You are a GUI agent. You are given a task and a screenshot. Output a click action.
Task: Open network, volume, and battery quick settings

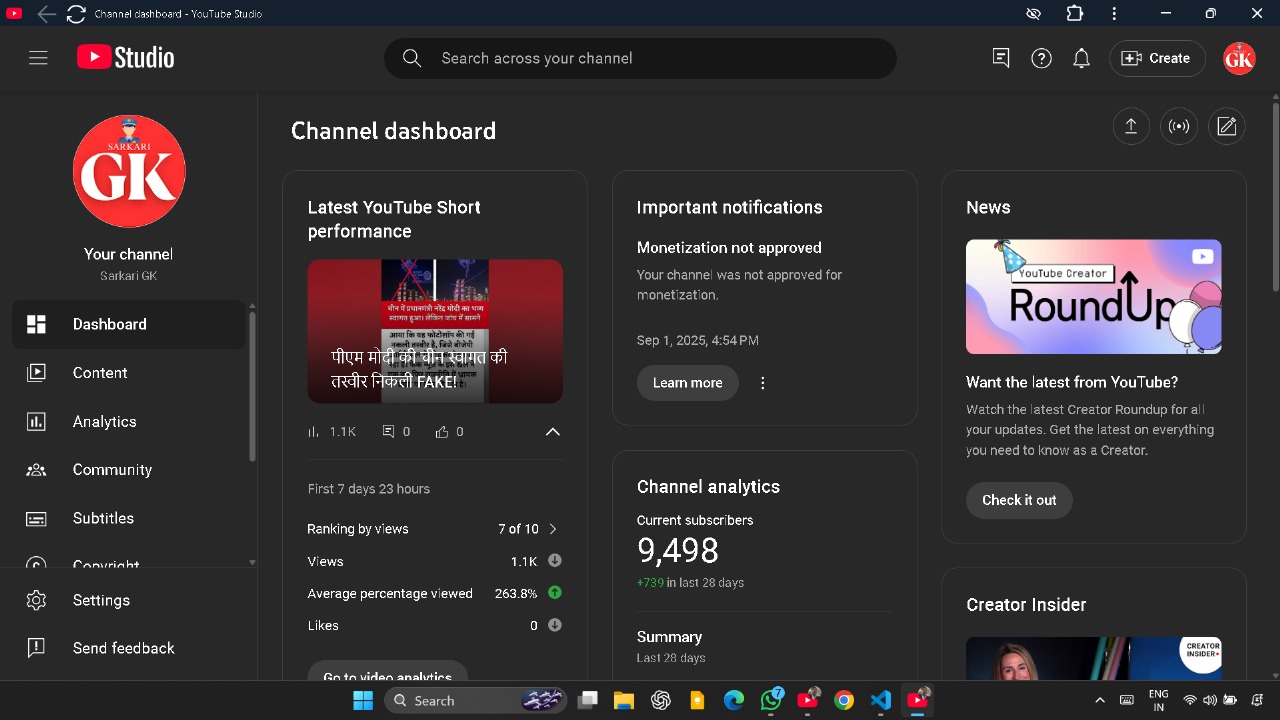[x=1210, y=700]
